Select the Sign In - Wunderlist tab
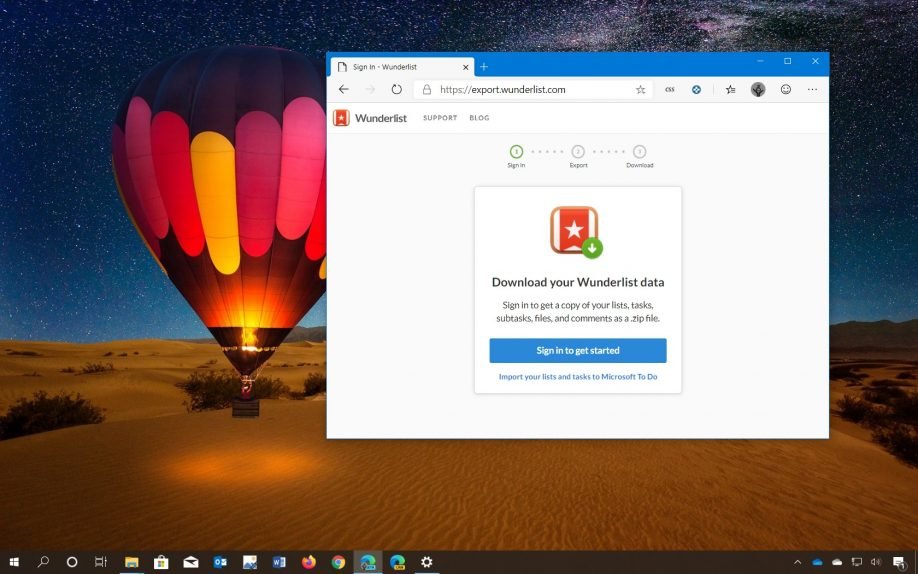Image resolution: width=918 pixels, height=574 pixels. (x=395, y=67)
